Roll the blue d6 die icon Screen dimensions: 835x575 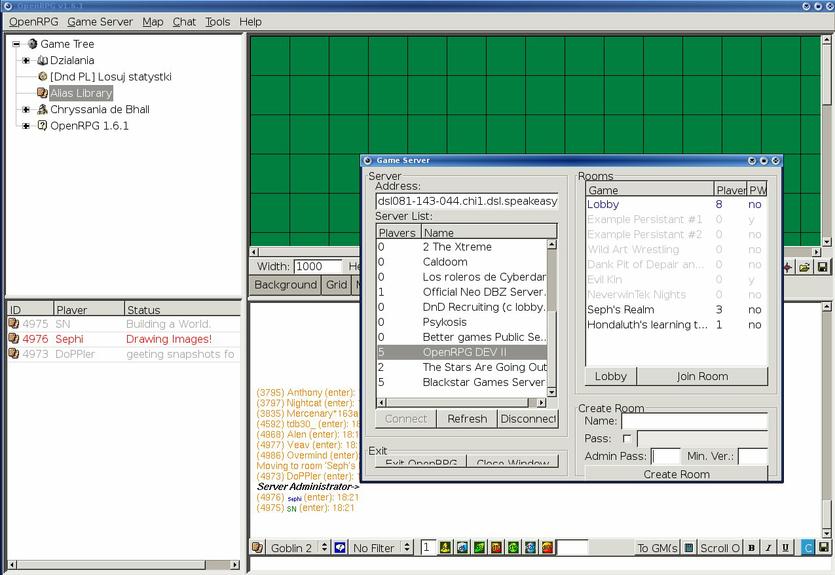(462, 547)
